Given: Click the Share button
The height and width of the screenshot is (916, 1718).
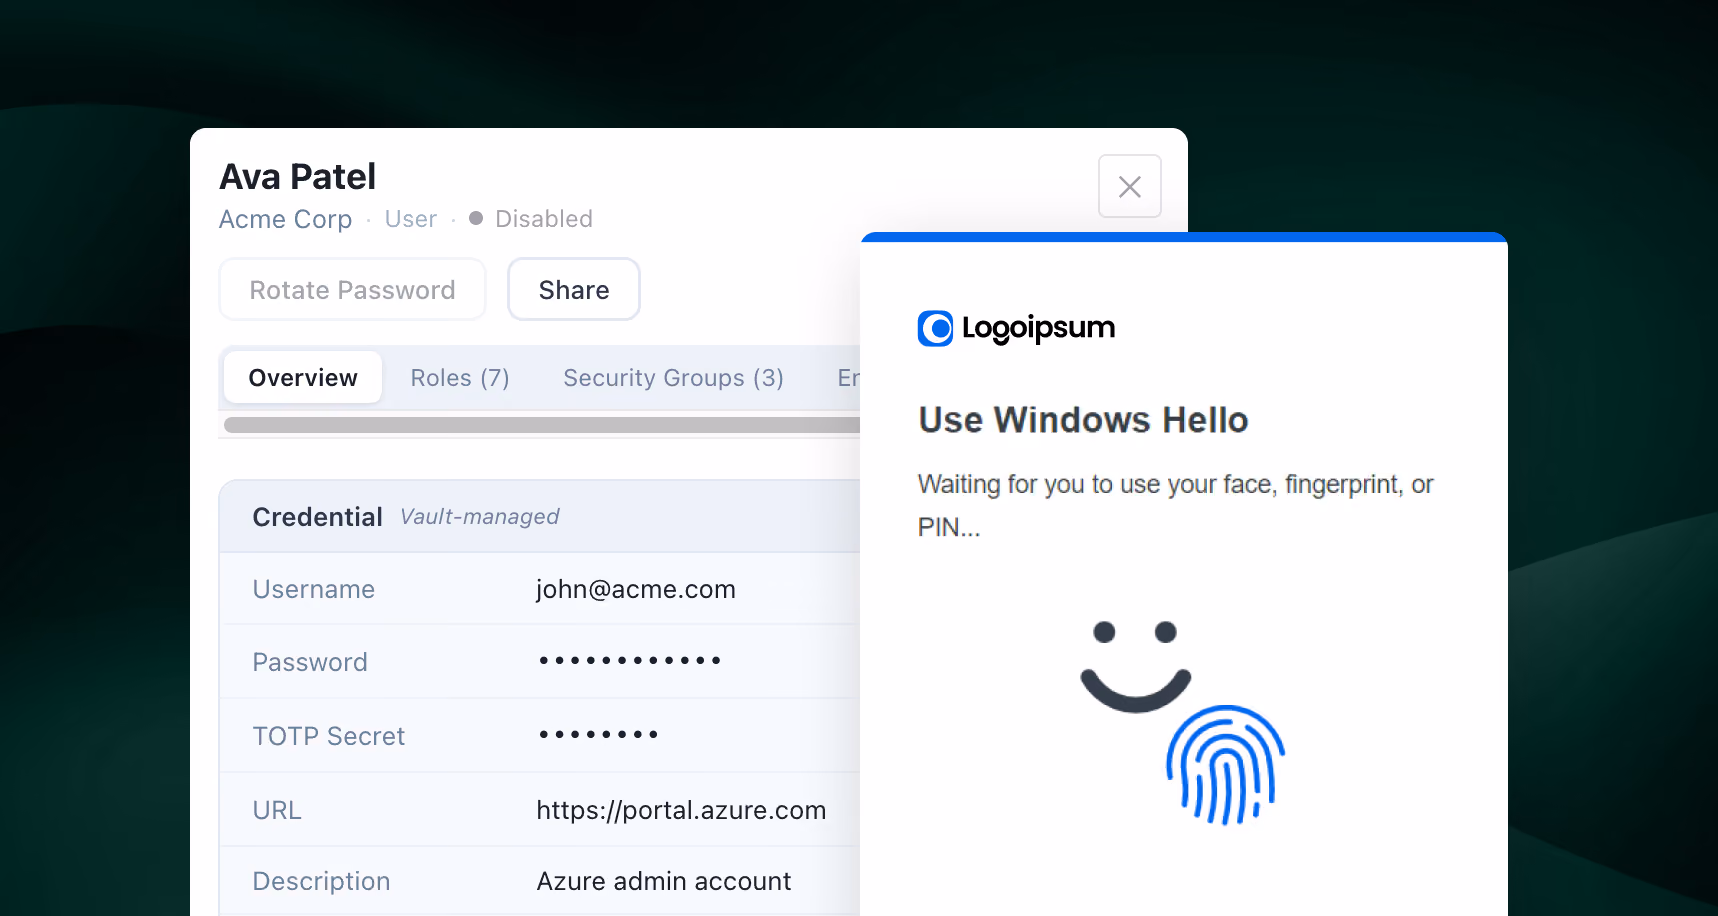Looking at the screenshot, I should click(574, 290).
